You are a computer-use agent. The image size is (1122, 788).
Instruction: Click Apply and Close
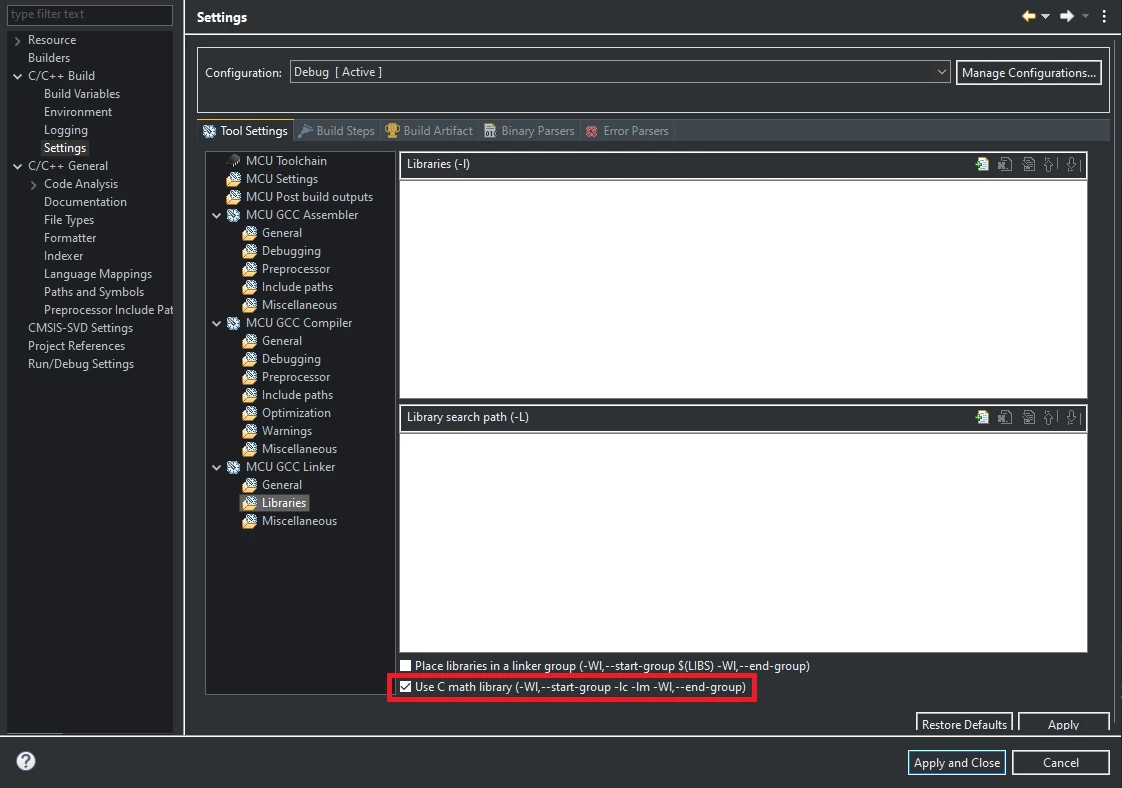pyautogui.click(x=957, y=762)
